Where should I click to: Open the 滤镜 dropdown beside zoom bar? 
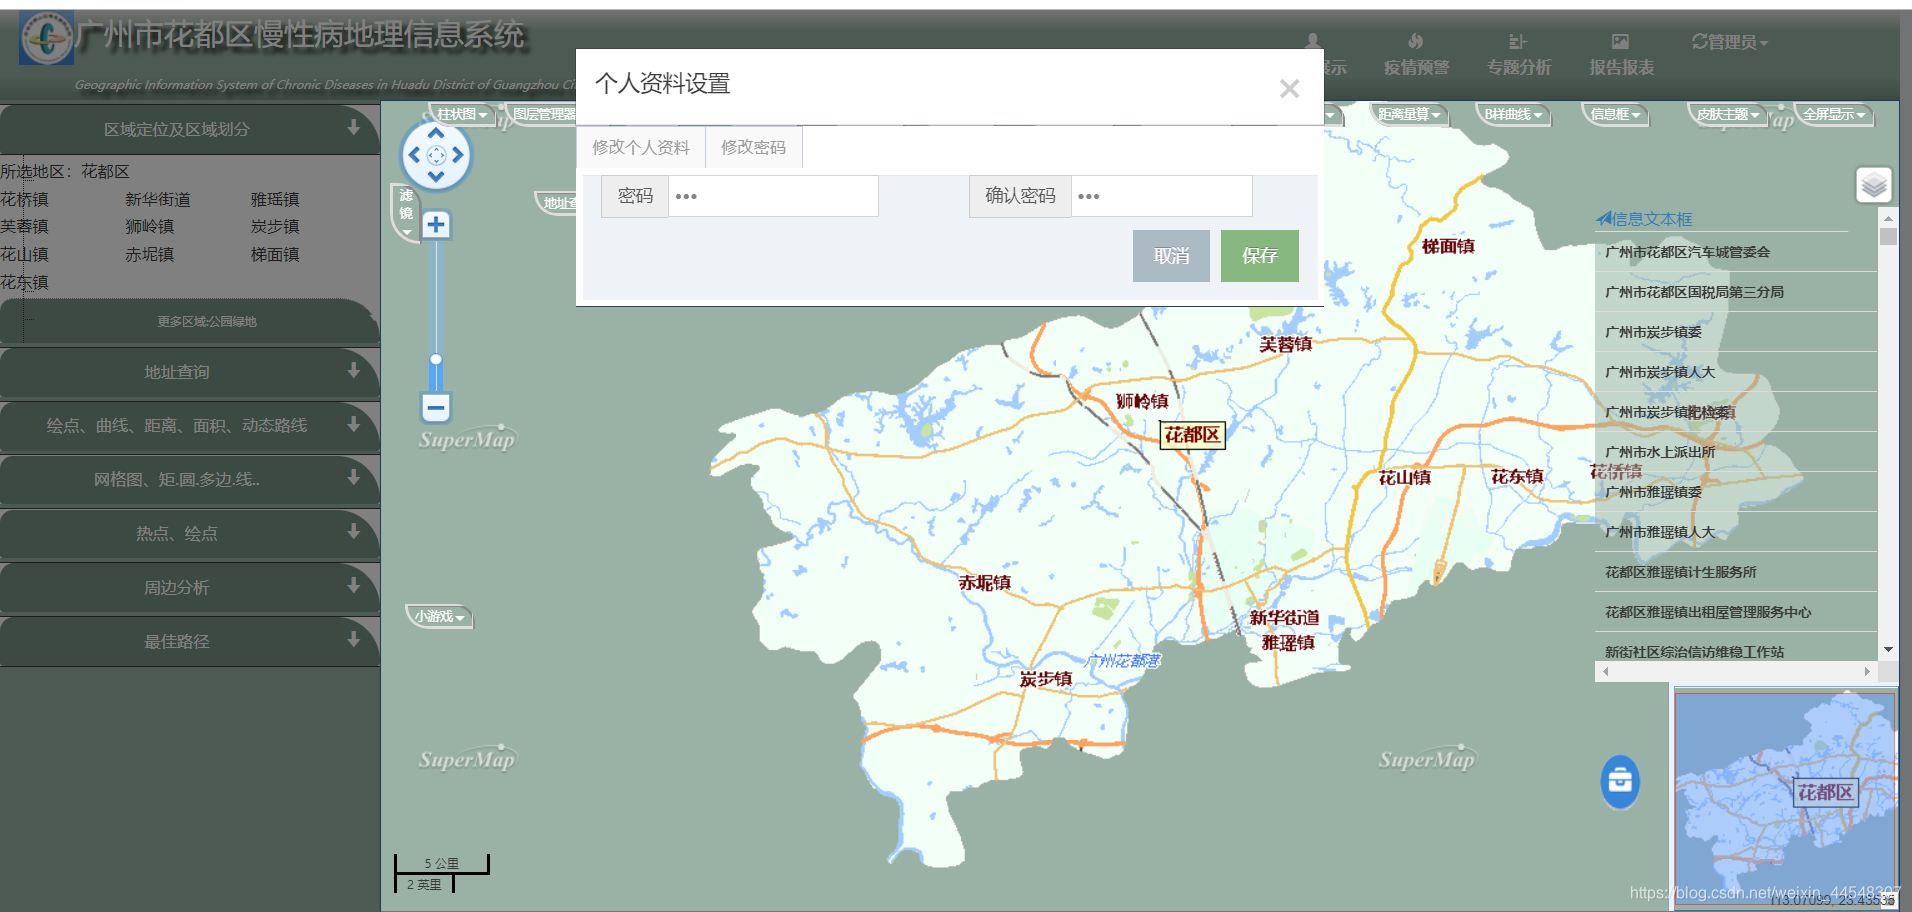coord(406,212)
